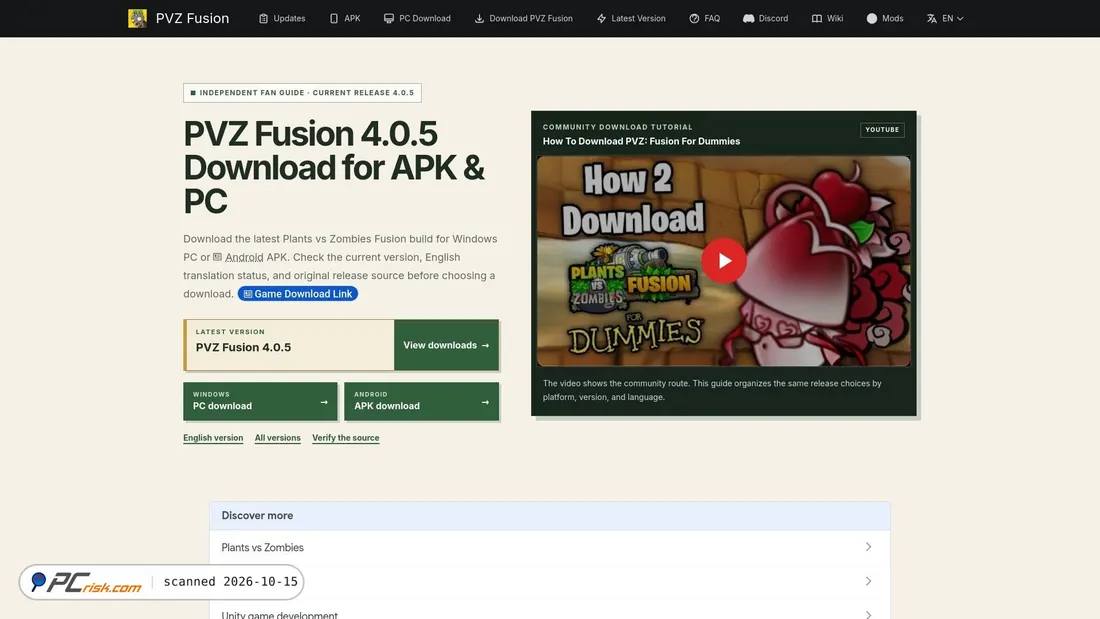1100x619 pixels.
Task: Open the Unity game development row
Action: (x=550, y=609)
